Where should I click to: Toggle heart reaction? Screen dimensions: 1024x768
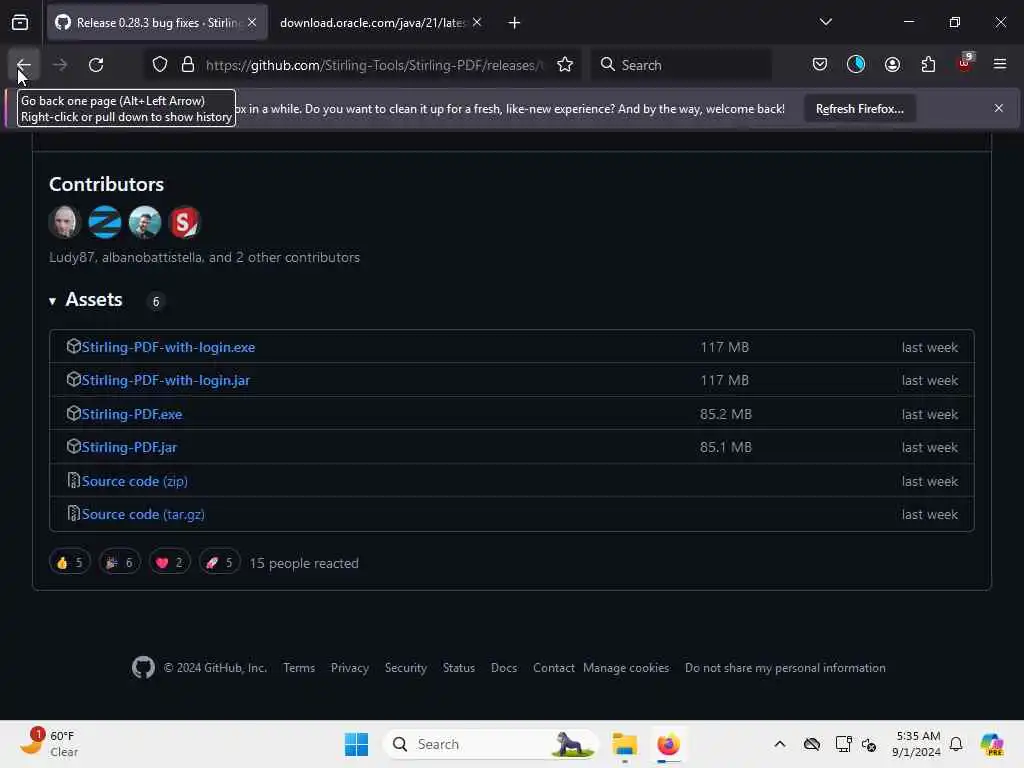170,563
